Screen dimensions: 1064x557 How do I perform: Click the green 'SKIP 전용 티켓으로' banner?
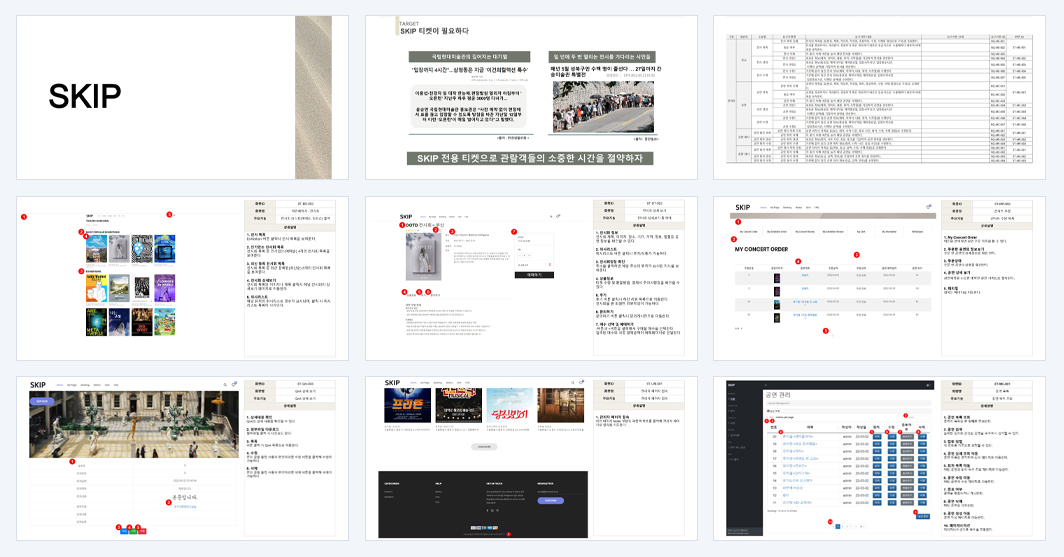[x=530, y=158]
